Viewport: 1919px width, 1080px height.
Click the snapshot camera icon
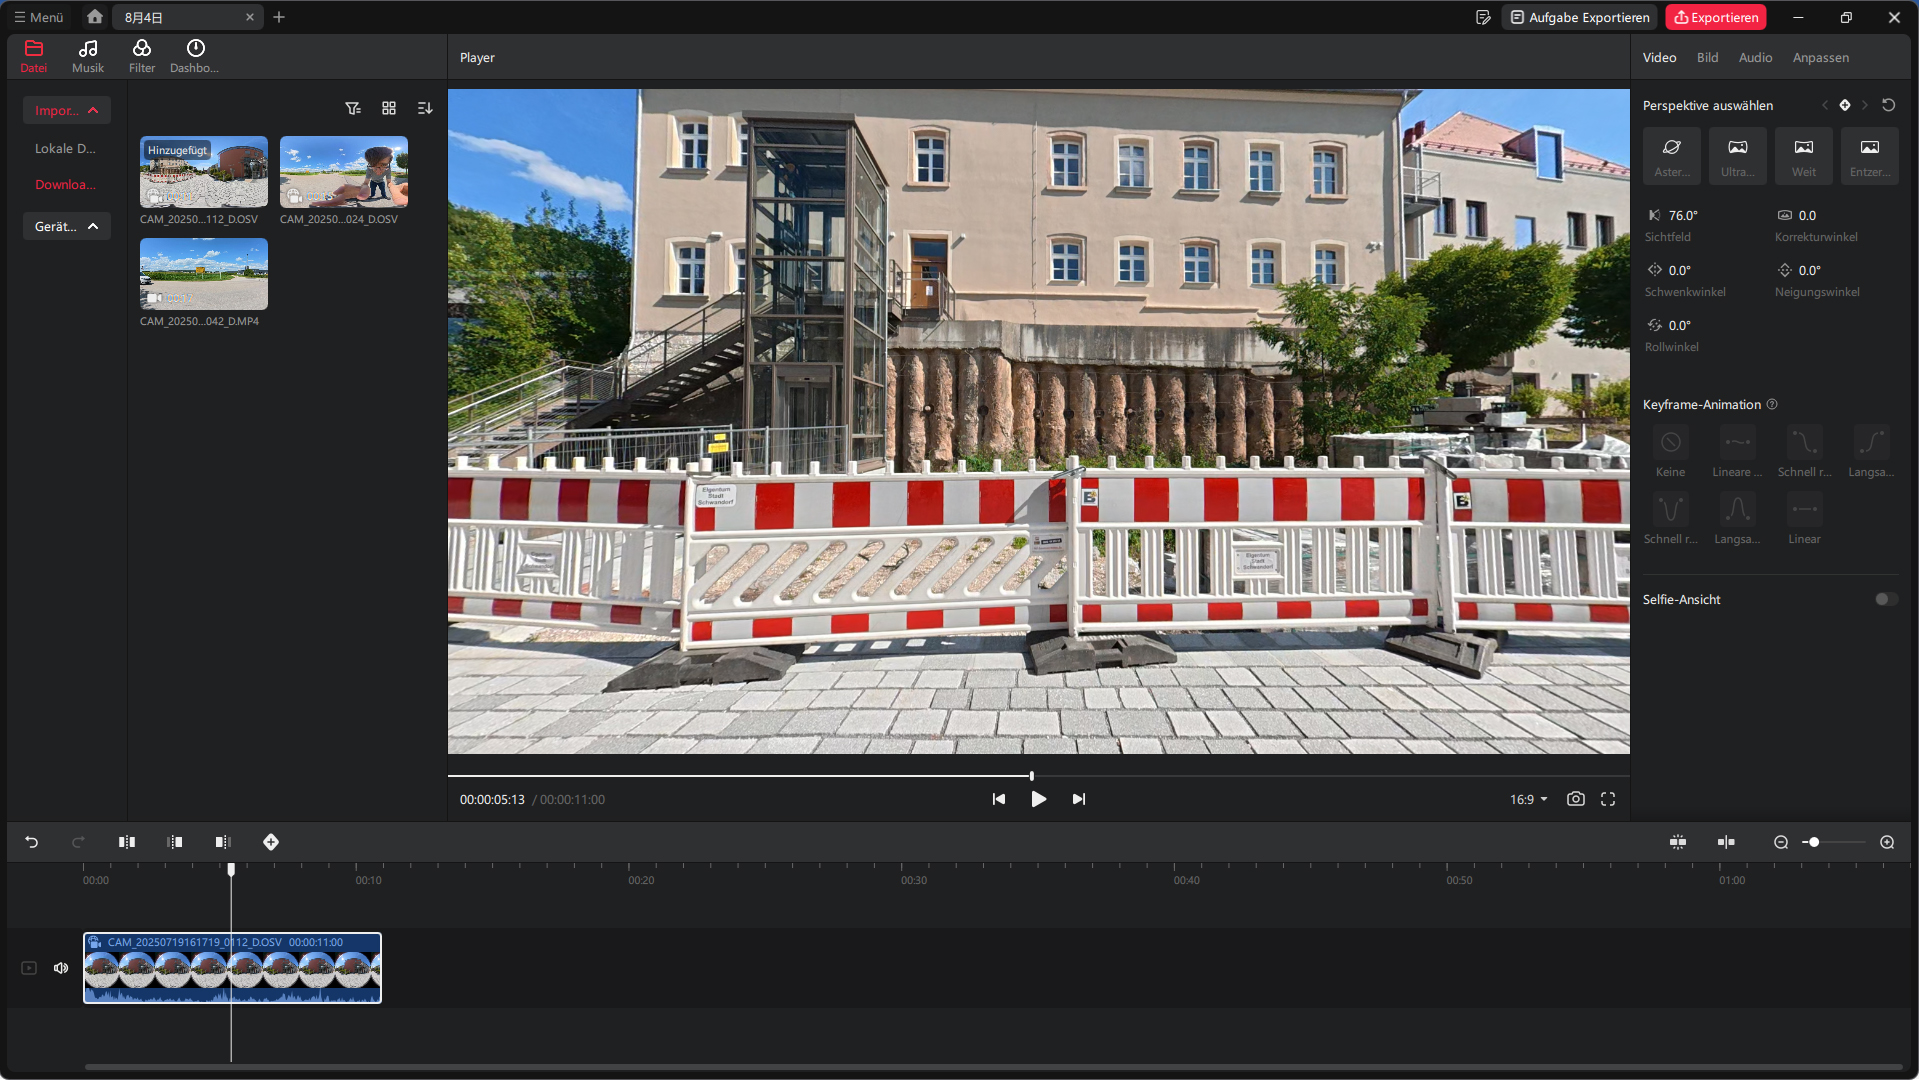point(1575,799)
